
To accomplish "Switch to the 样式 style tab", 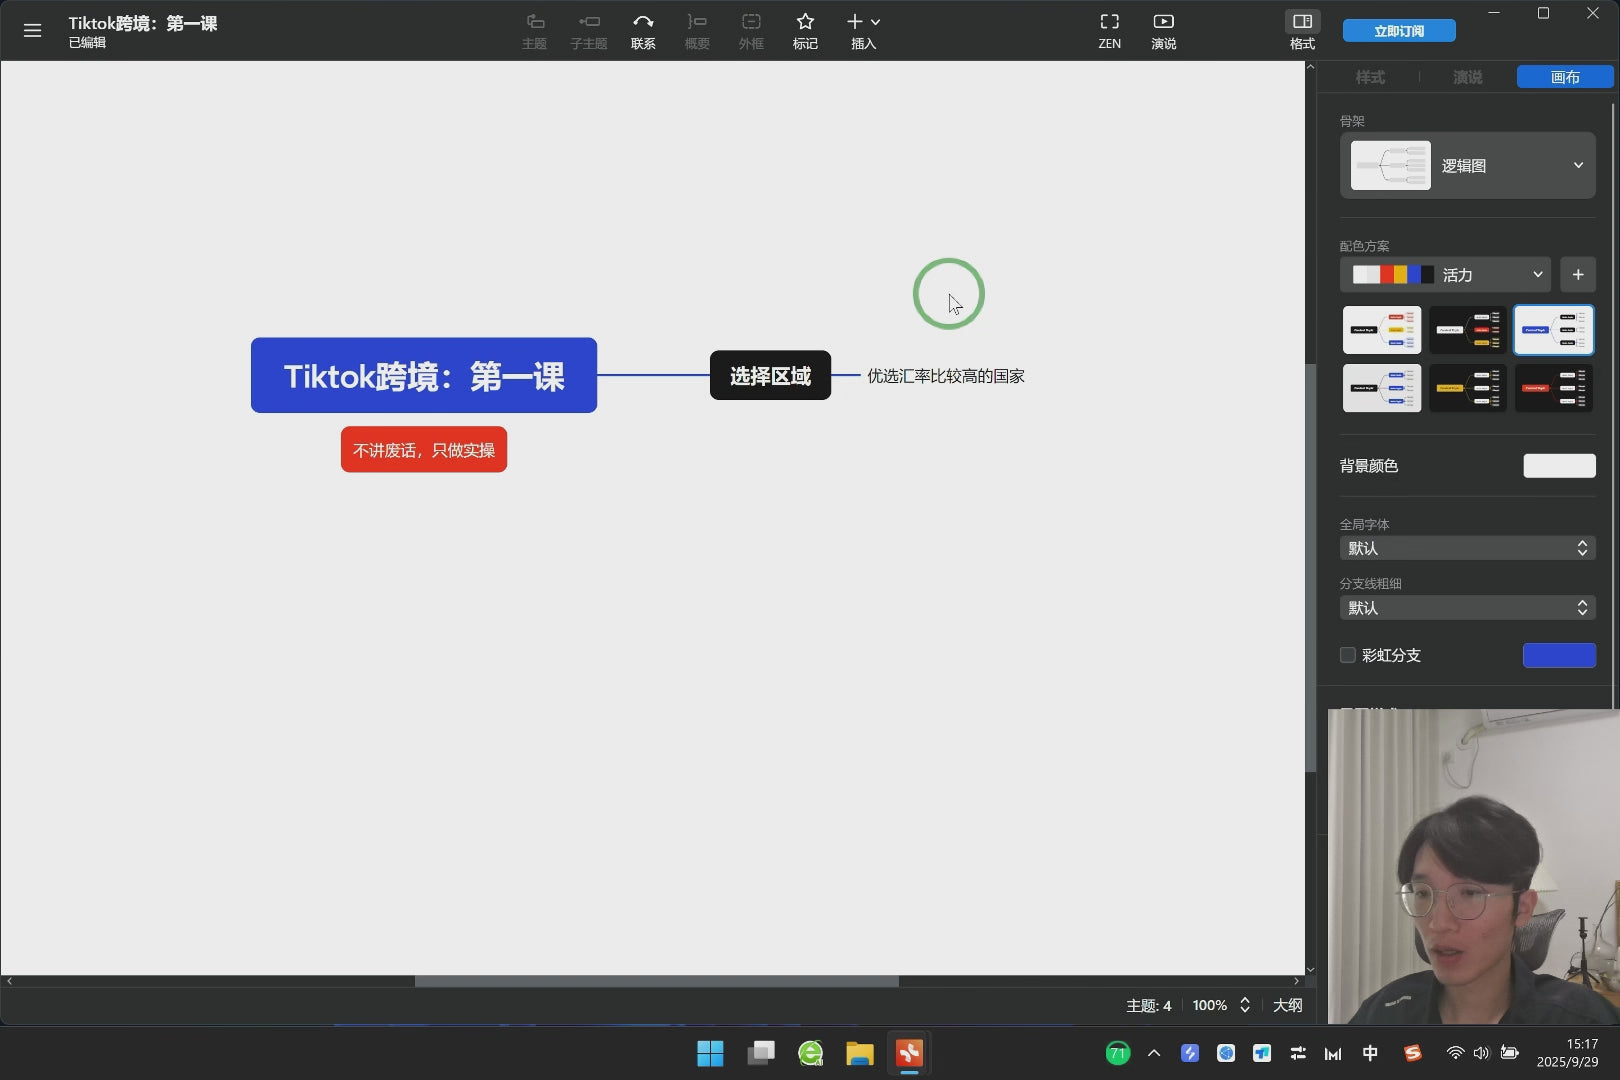I will pos(1369,77).
